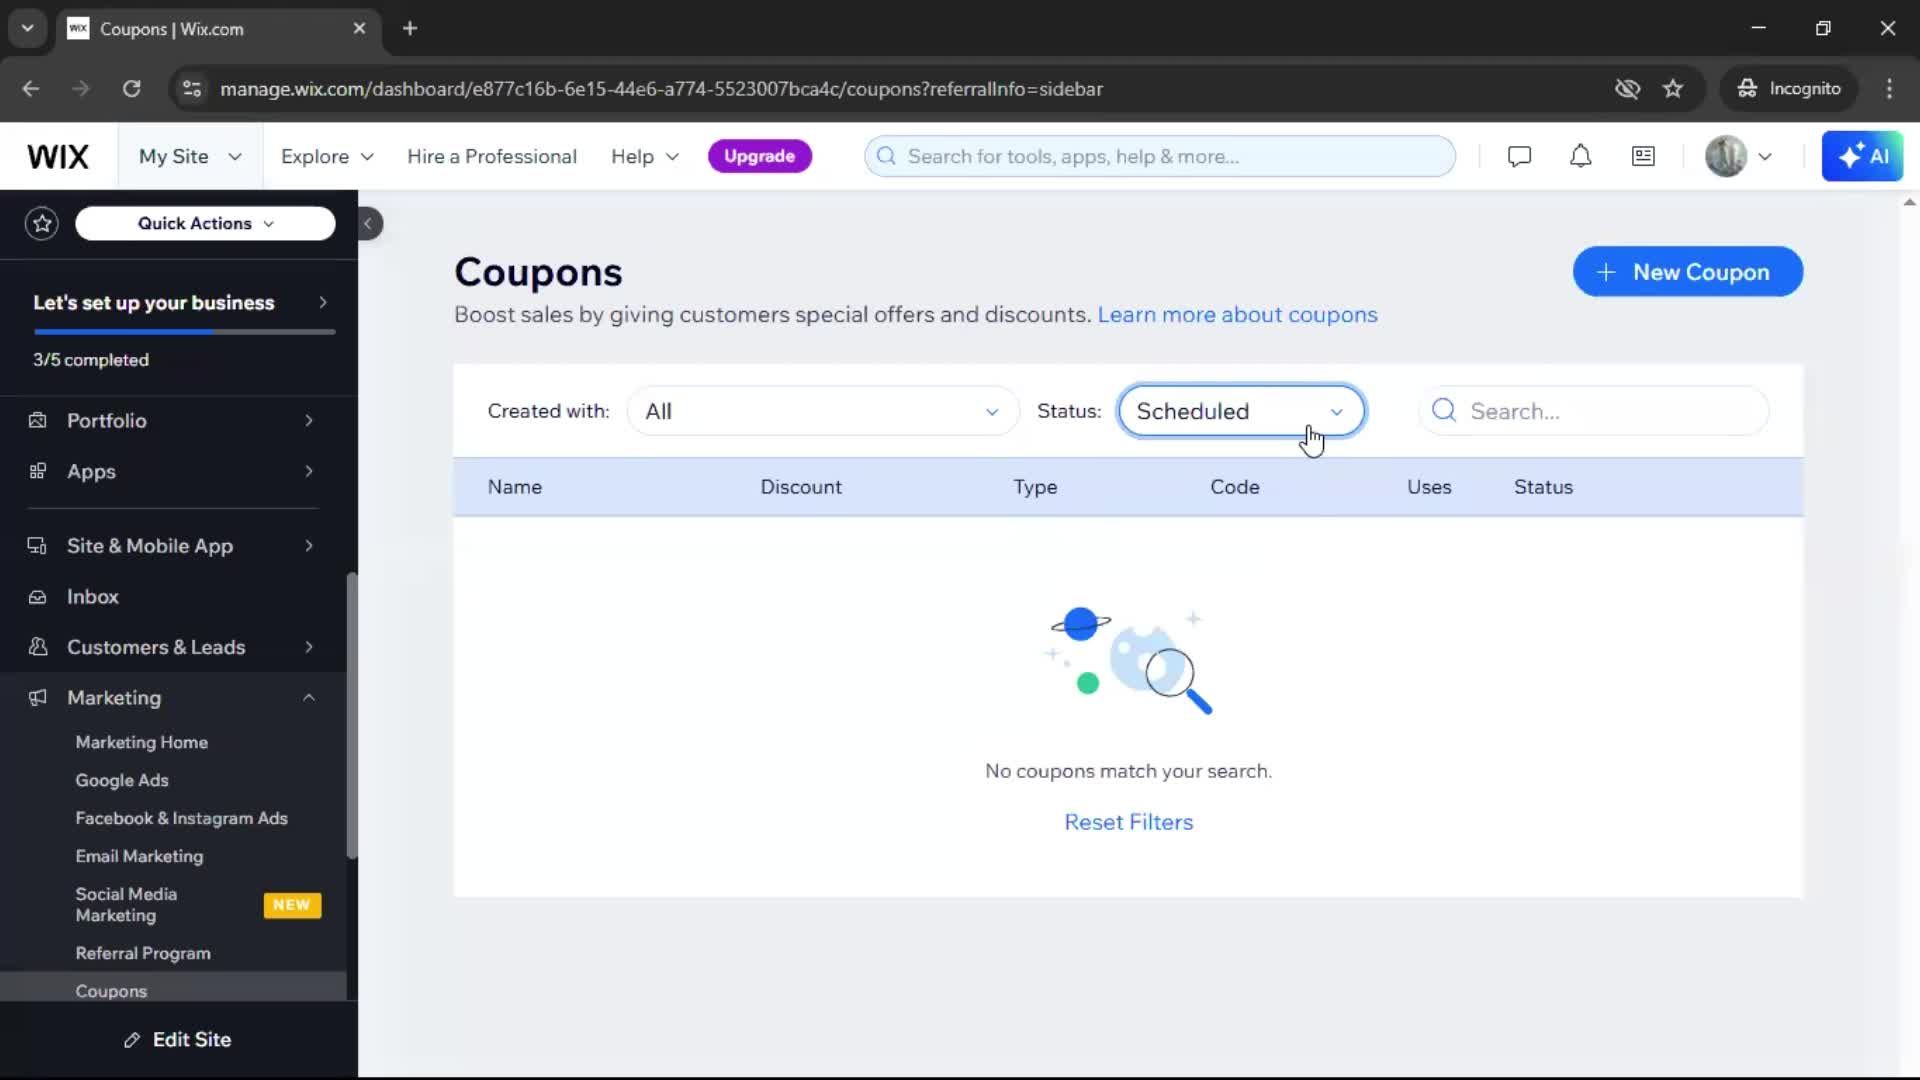Click Reset Filters link

pyautogui.click(x=1128, y=822)
